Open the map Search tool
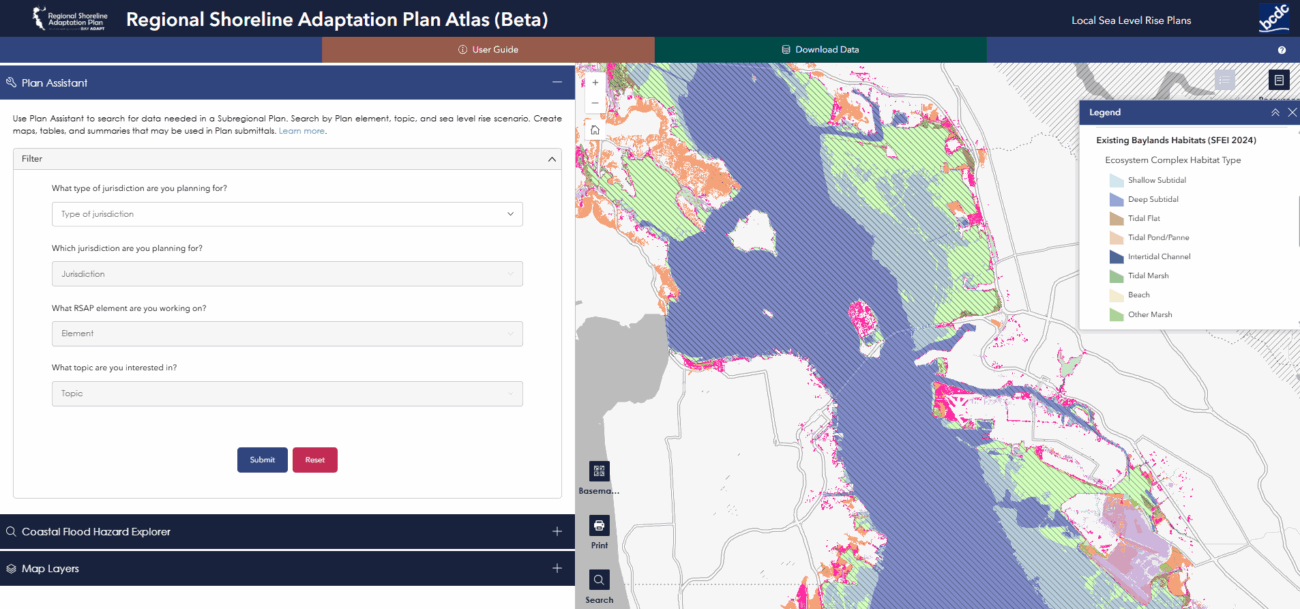This screenshot has width=1300, height=609. 599,580
